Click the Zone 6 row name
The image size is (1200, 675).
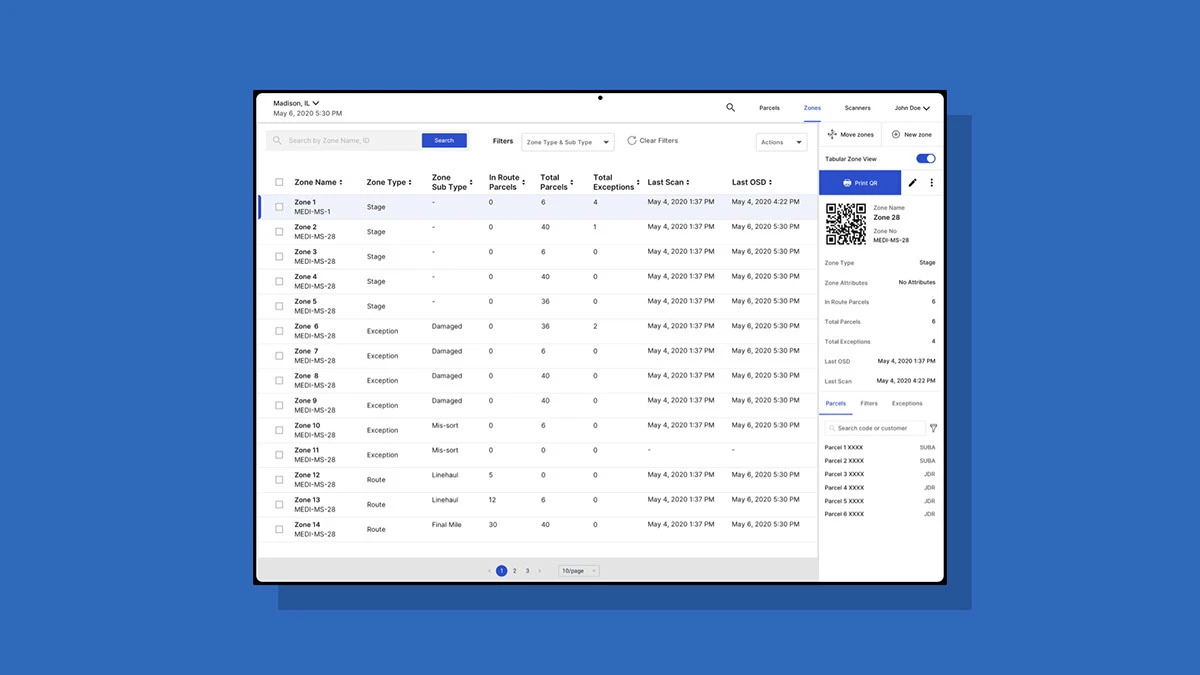click(x=306, y=327)
